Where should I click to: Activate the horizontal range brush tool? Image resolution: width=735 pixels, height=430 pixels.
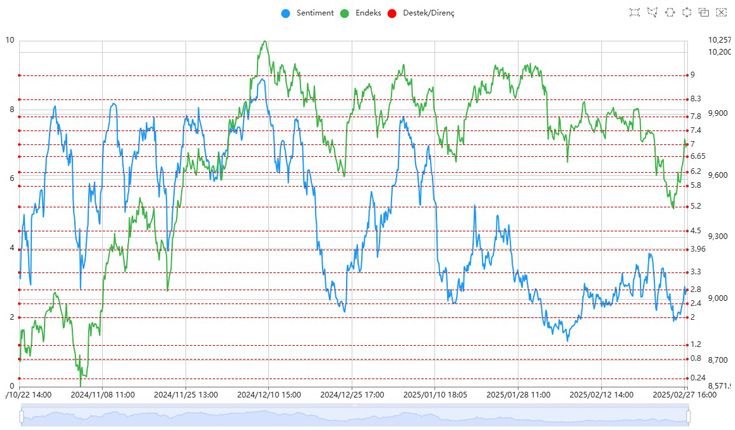670,12
